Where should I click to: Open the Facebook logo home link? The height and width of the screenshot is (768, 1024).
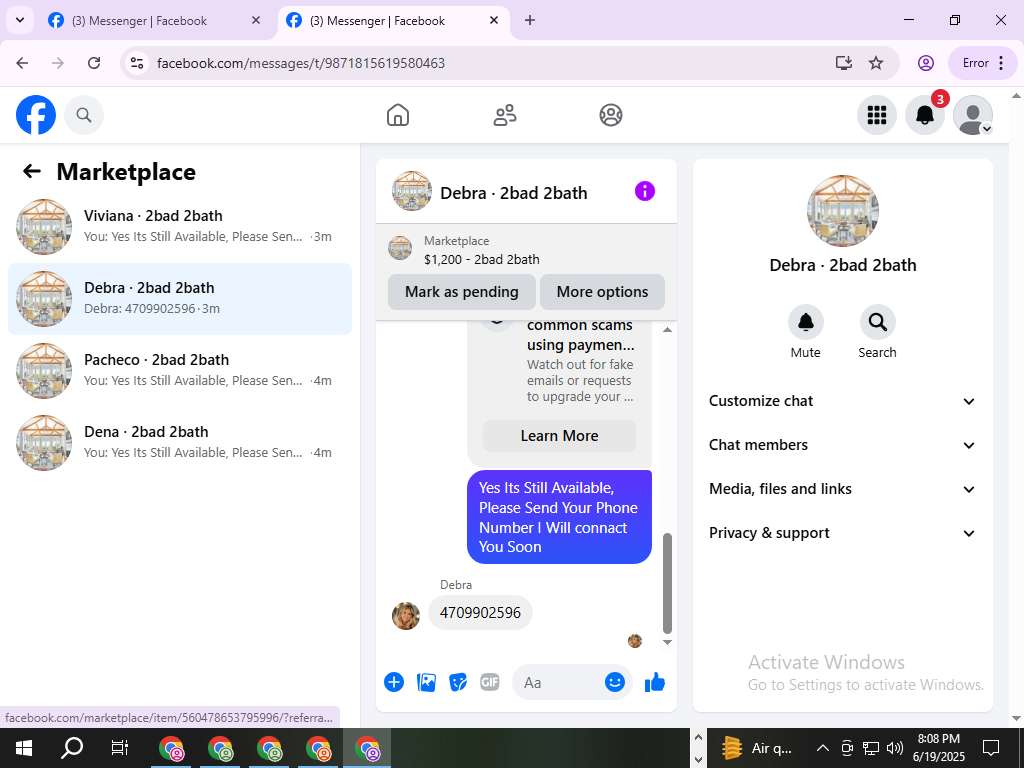(x=36, y=115)
